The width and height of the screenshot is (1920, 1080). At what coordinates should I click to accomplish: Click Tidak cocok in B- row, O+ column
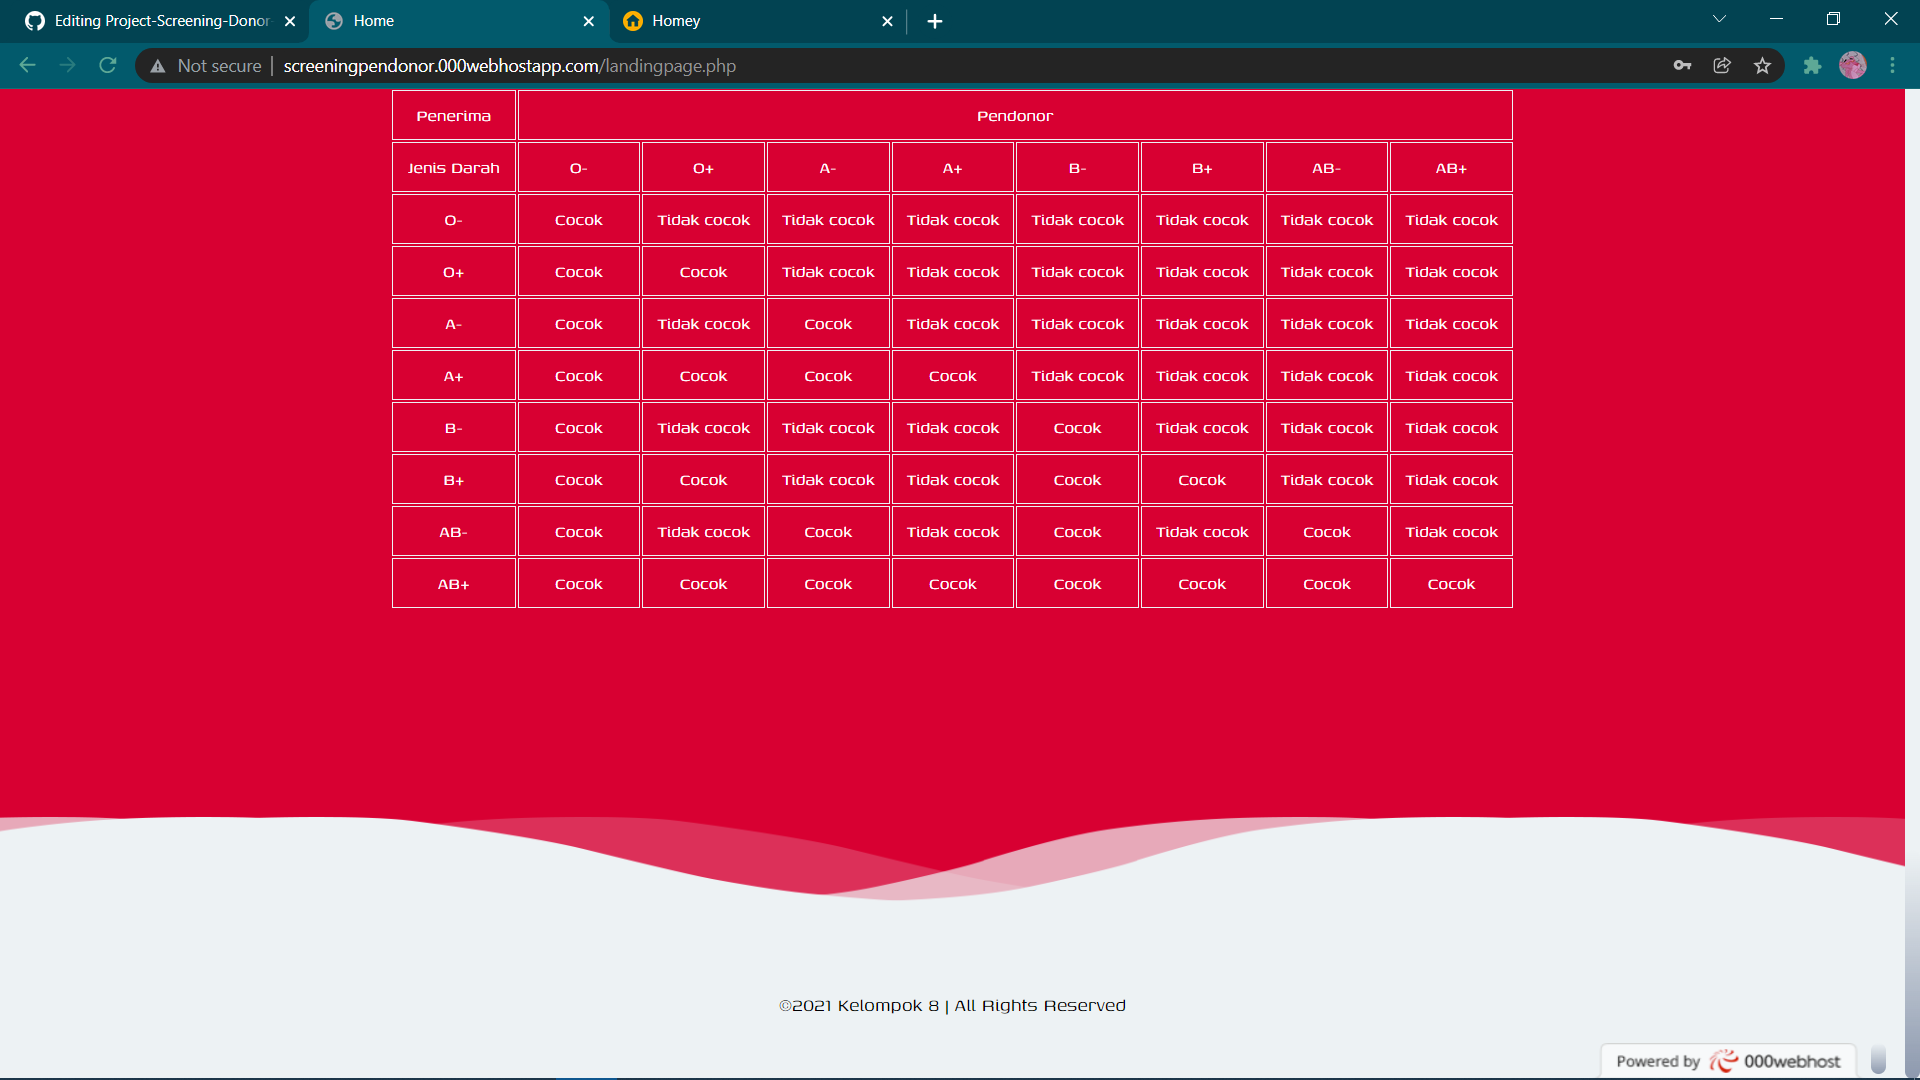click(704, 428)
